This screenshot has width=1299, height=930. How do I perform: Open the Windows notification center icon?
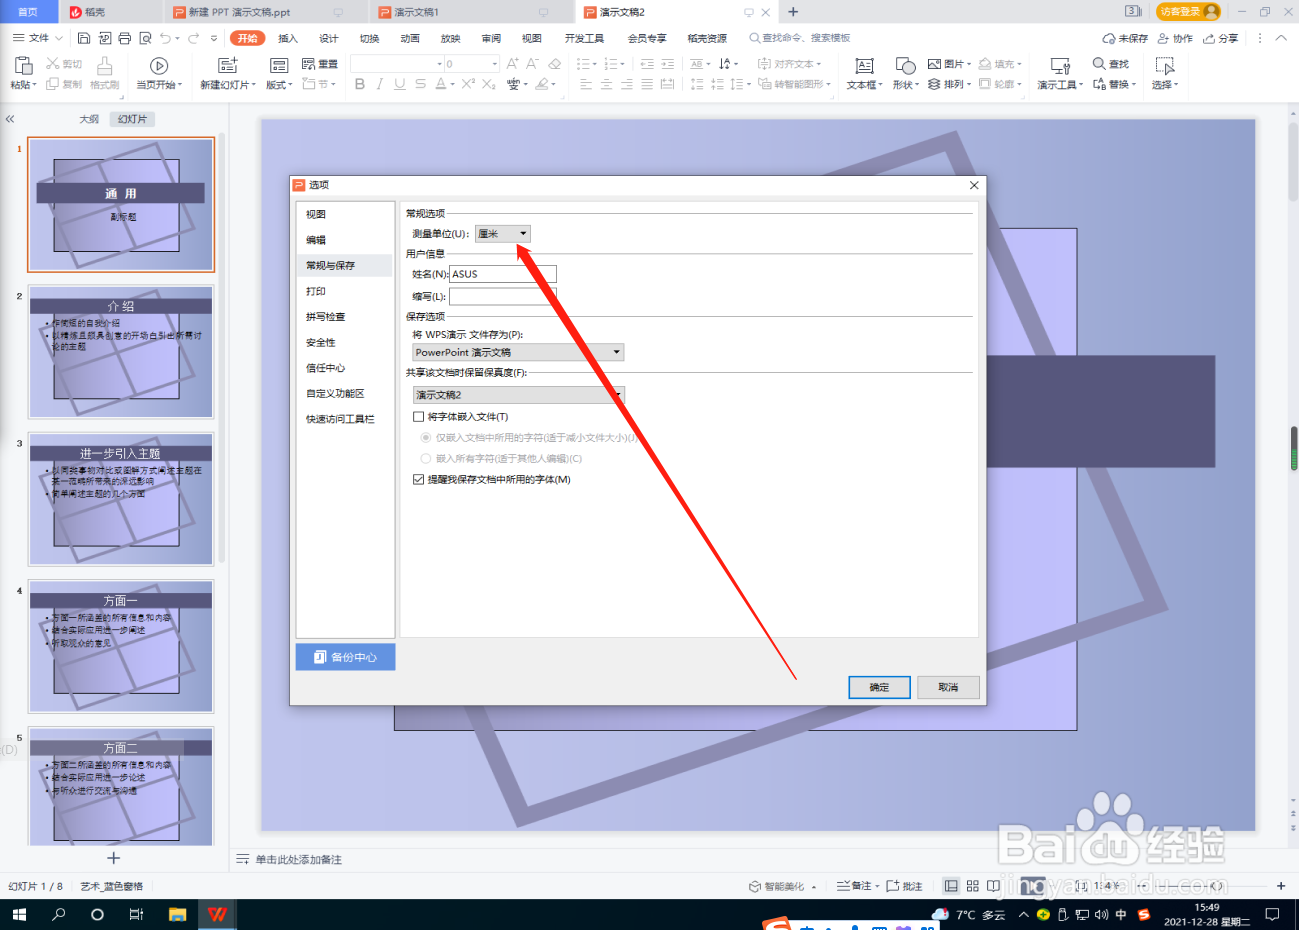[x=1272, y=914]
